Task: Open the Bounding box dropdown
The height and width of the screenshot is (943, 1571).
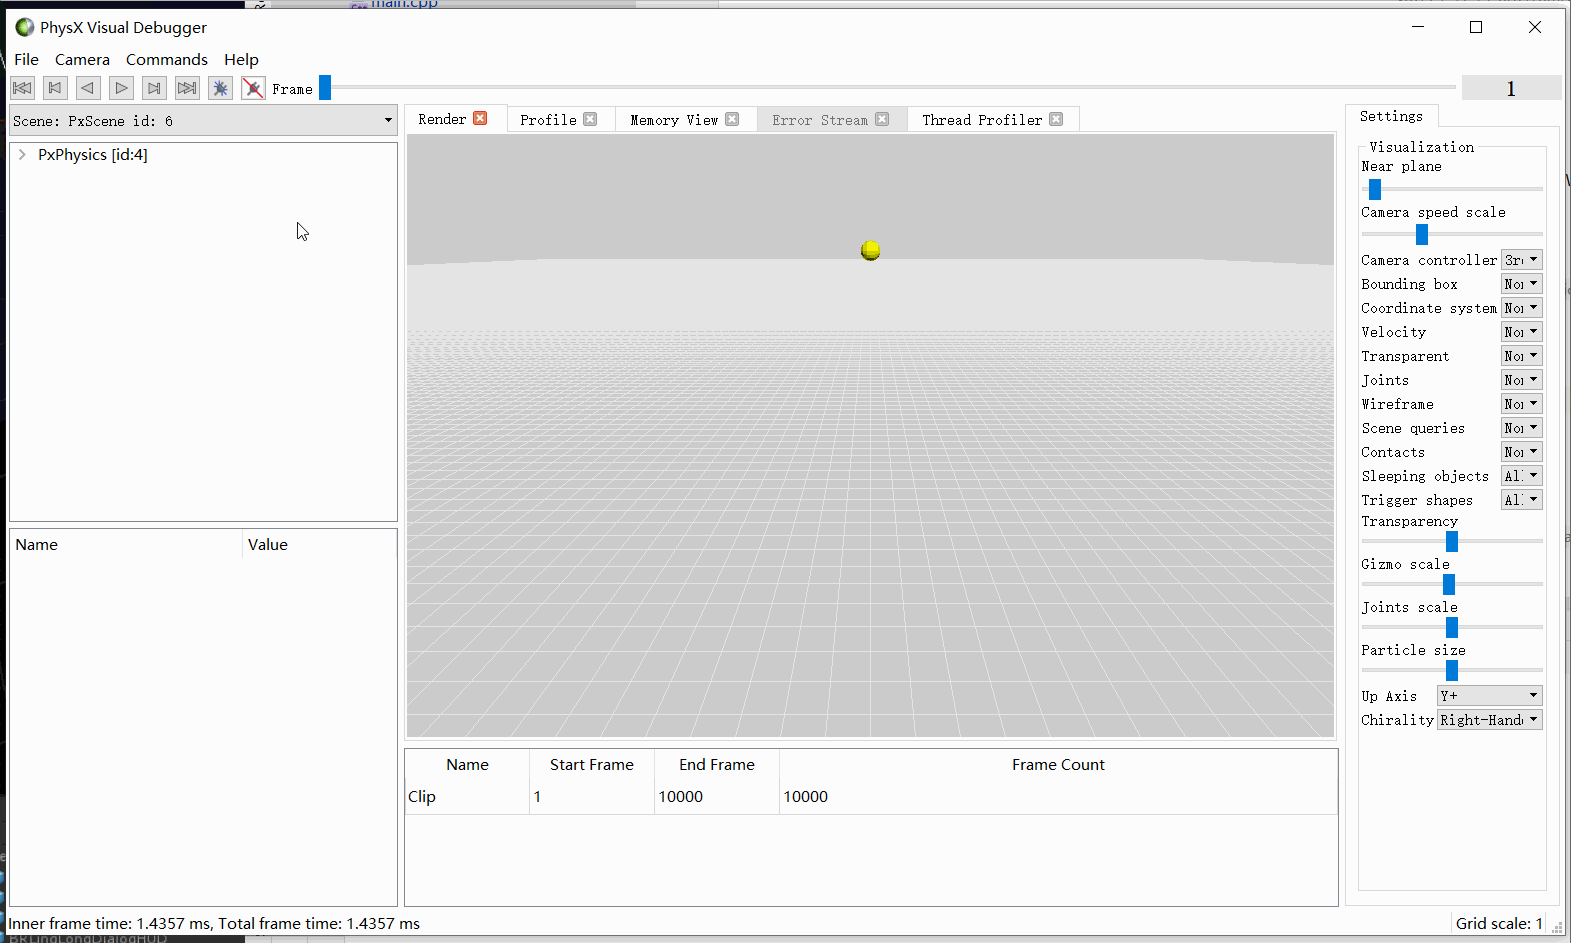Action: click(x=1521, y=284)
